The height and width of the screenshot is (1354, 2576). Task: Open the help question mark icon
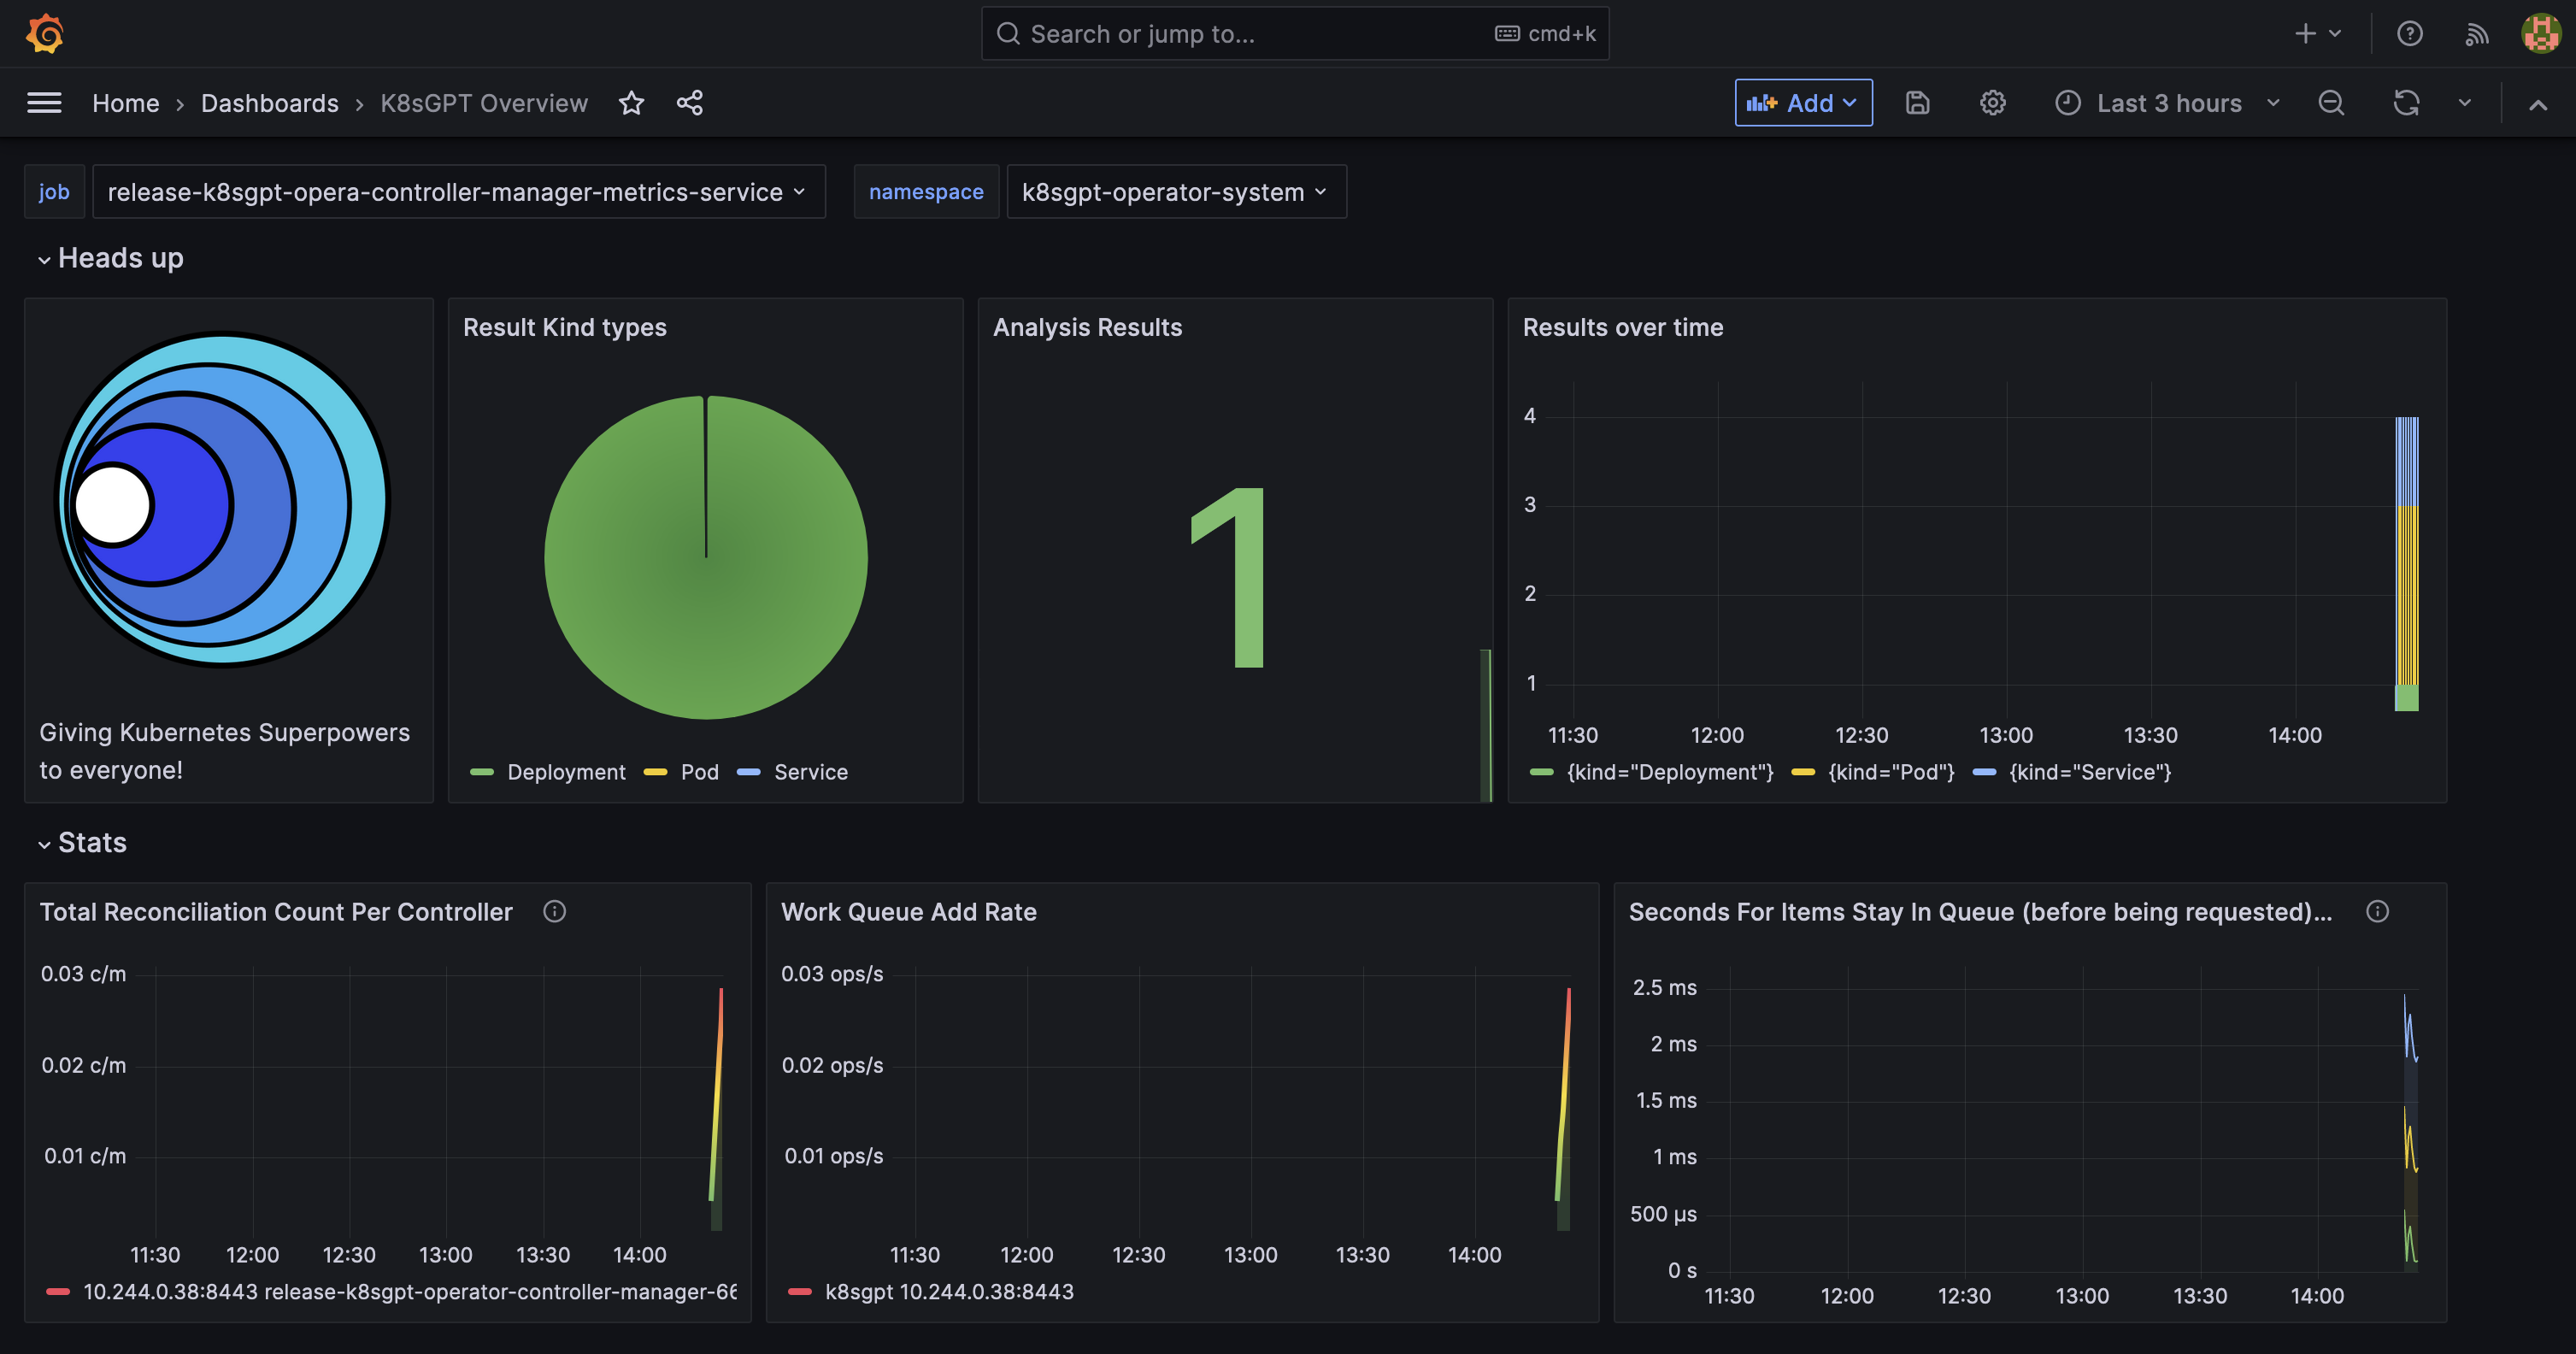click(x=2409, y=34)
